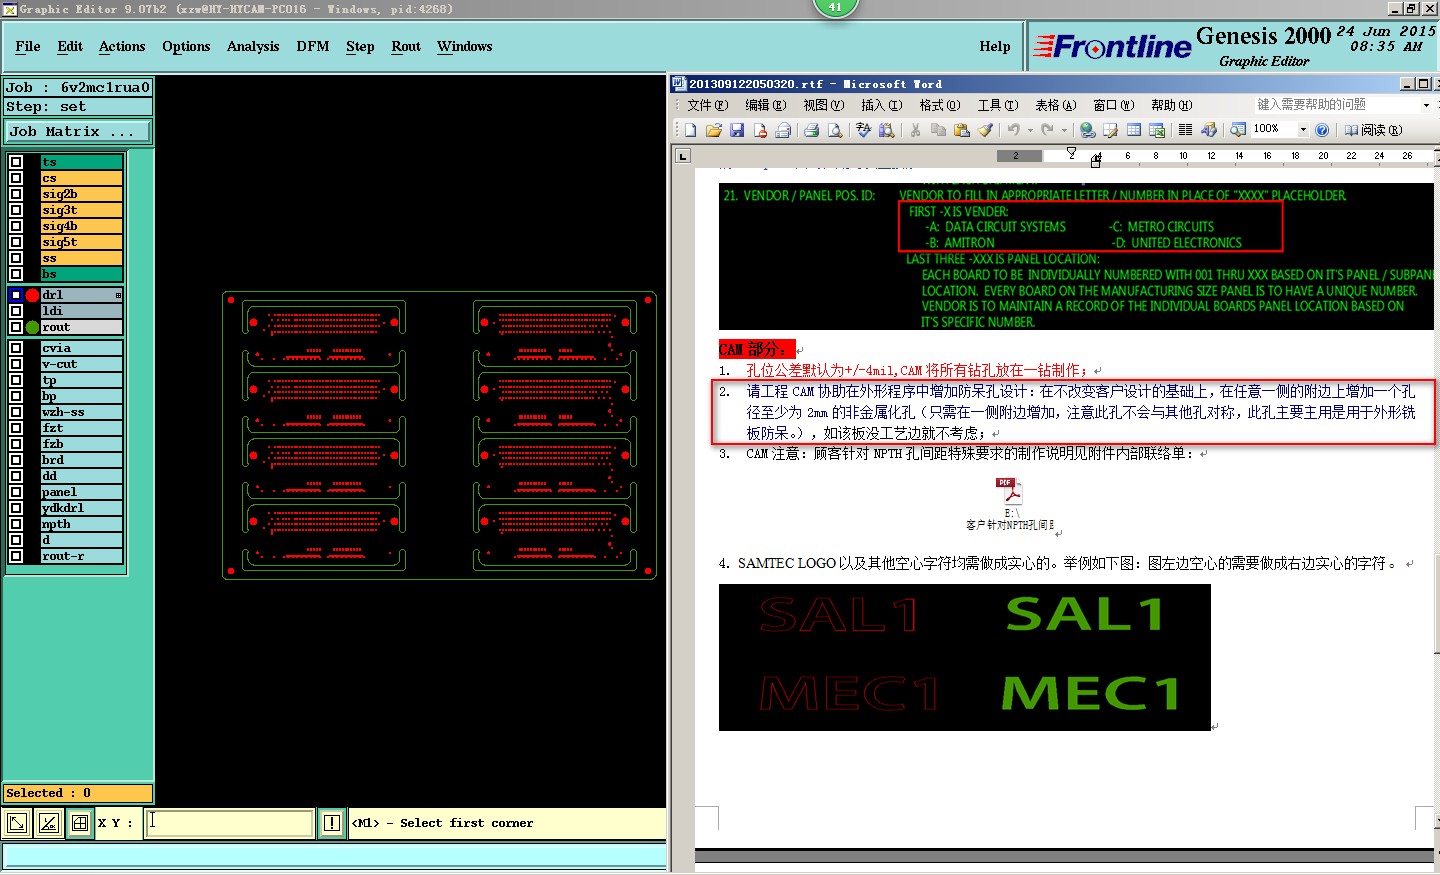This screenshot has height=875, width=1440.
Task: Toggle the checkbox for layer ts
Action: (16, 162)
